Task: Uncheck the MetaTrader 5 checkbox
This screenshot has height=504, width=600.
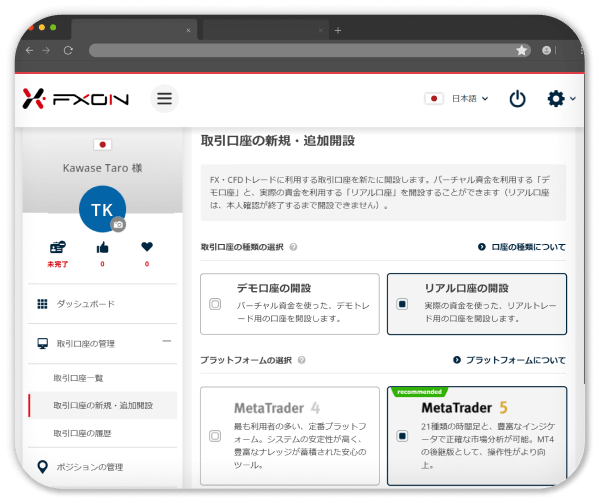Action: (402, 436)
